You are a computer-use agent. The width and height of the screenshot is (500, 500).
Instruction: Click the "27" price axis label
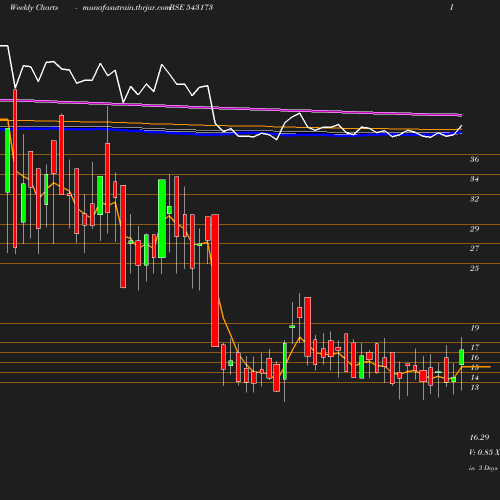[474, 248]
